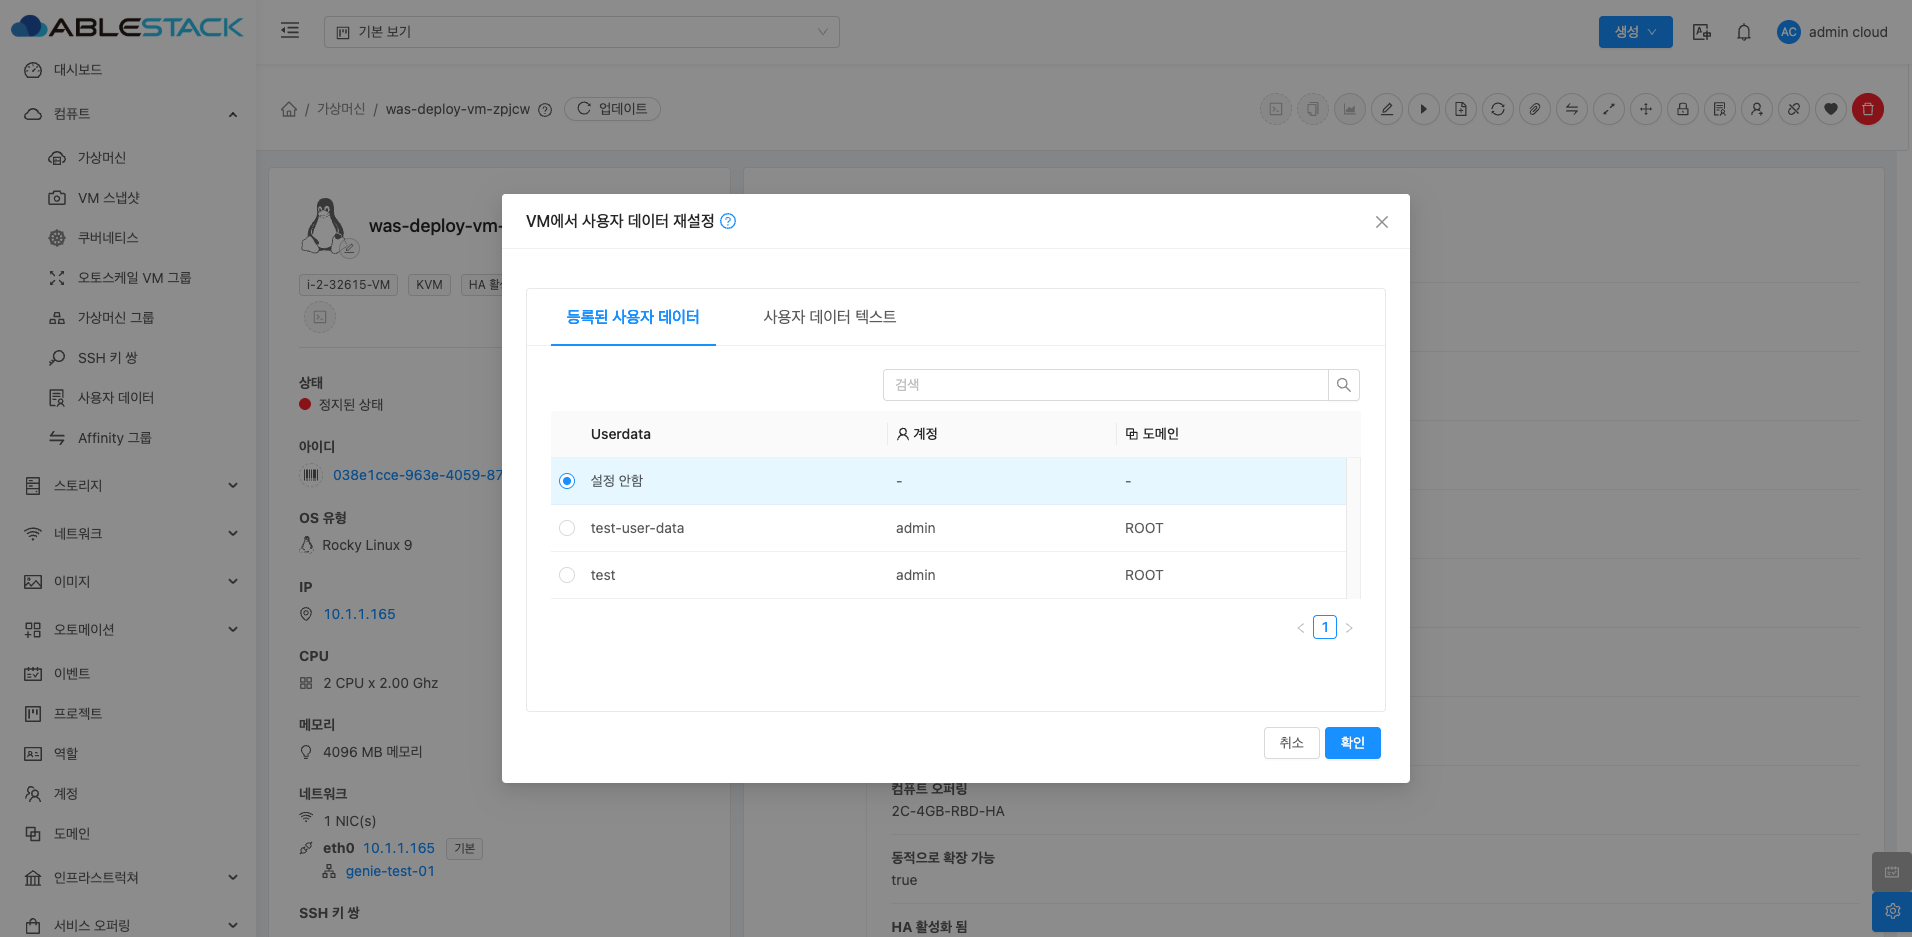
Task: Select the '설정 안함' radio option
Action: pos(567,481)
